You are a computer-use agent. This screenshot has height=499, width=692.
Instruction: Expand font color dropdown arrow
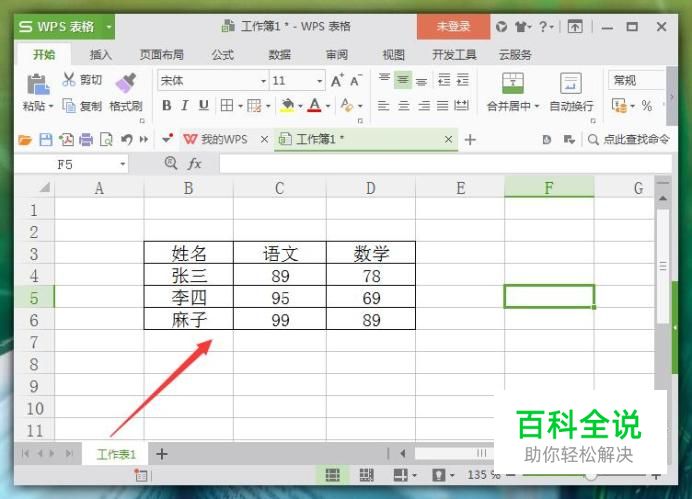328,106
